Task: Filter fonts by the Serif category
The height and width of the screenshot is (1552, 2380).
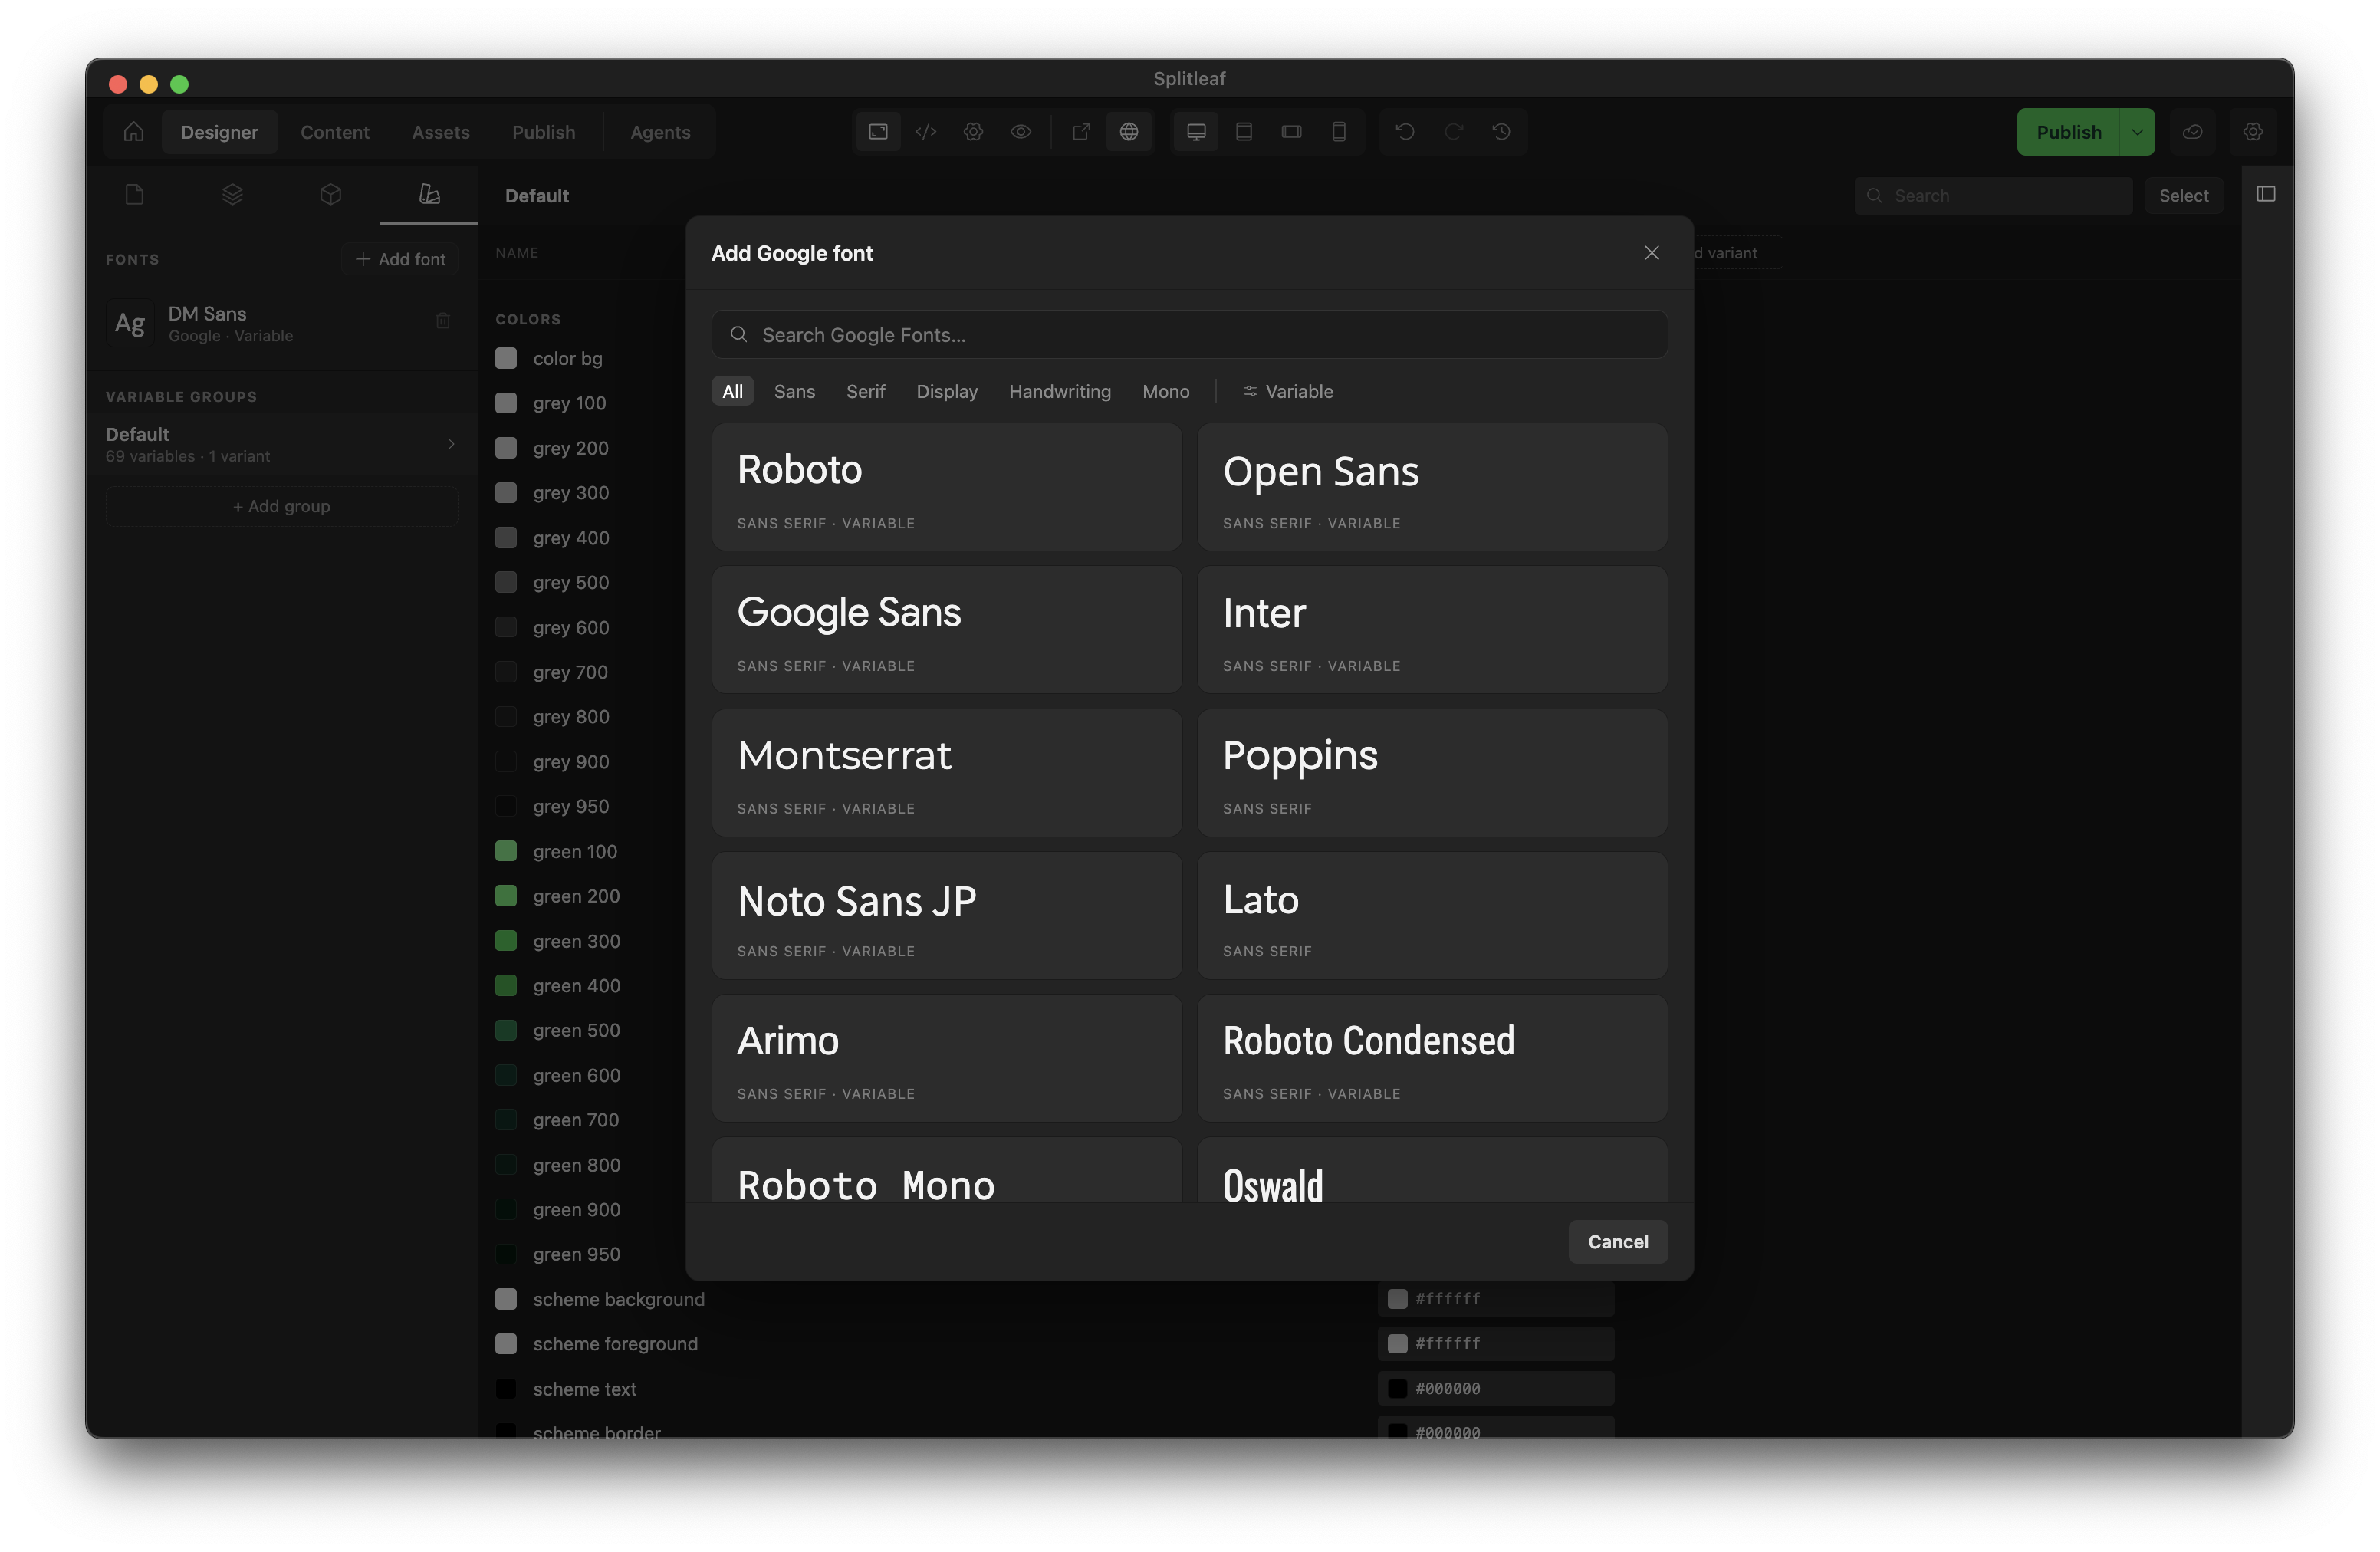Action: pos(865,391)
